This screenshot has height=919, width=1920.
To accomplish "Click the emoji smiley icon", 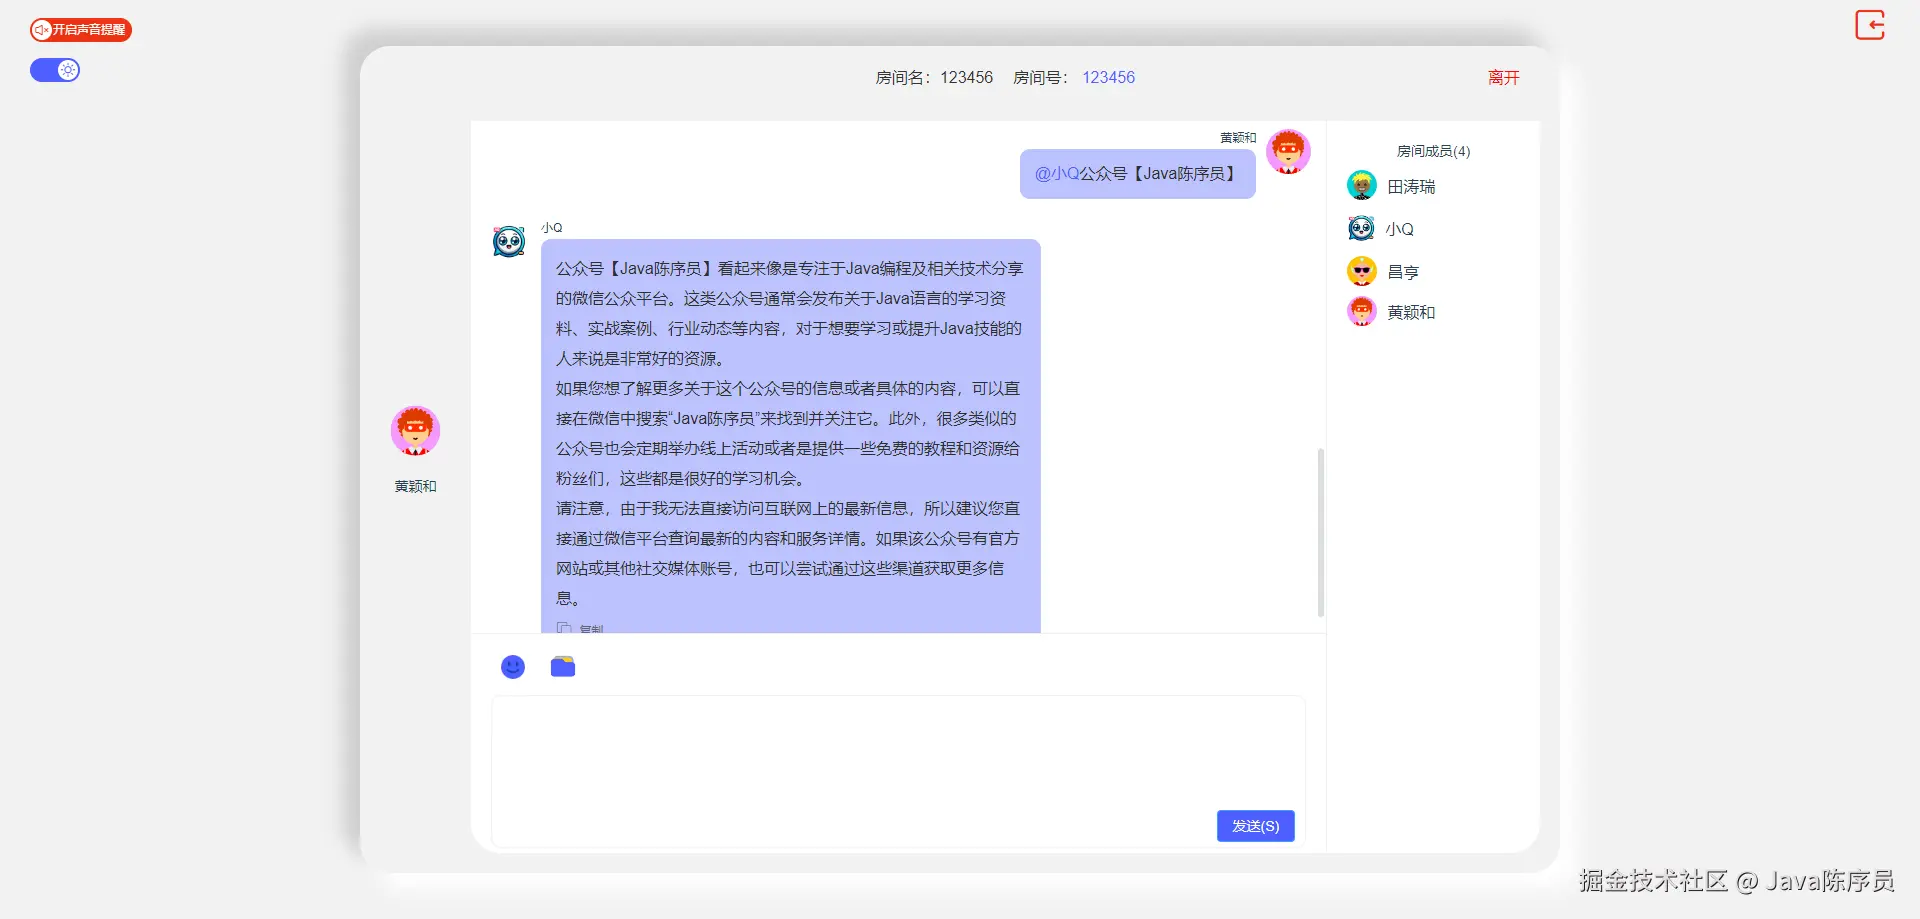I will (513, 667).
